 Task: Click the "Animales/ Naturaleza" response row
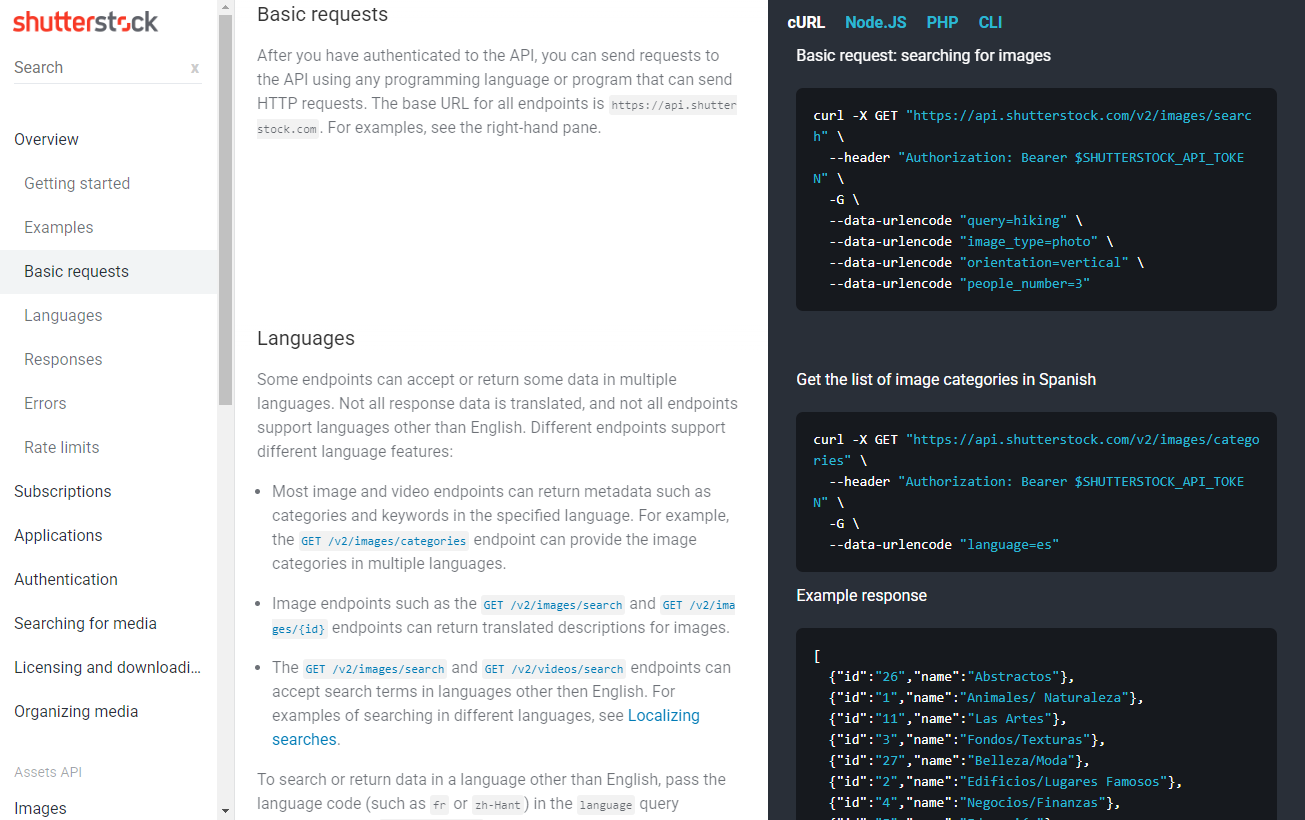[x=986, y=697]
